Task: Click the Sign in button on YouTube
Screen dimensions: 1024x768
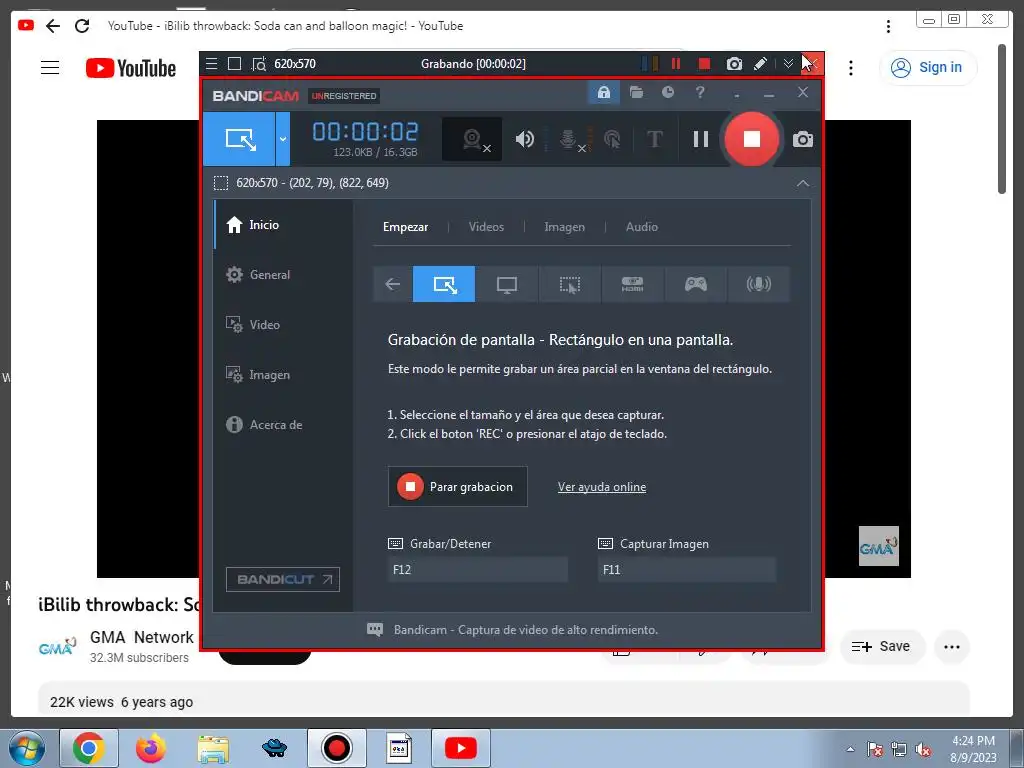Action: click(927, 67)
